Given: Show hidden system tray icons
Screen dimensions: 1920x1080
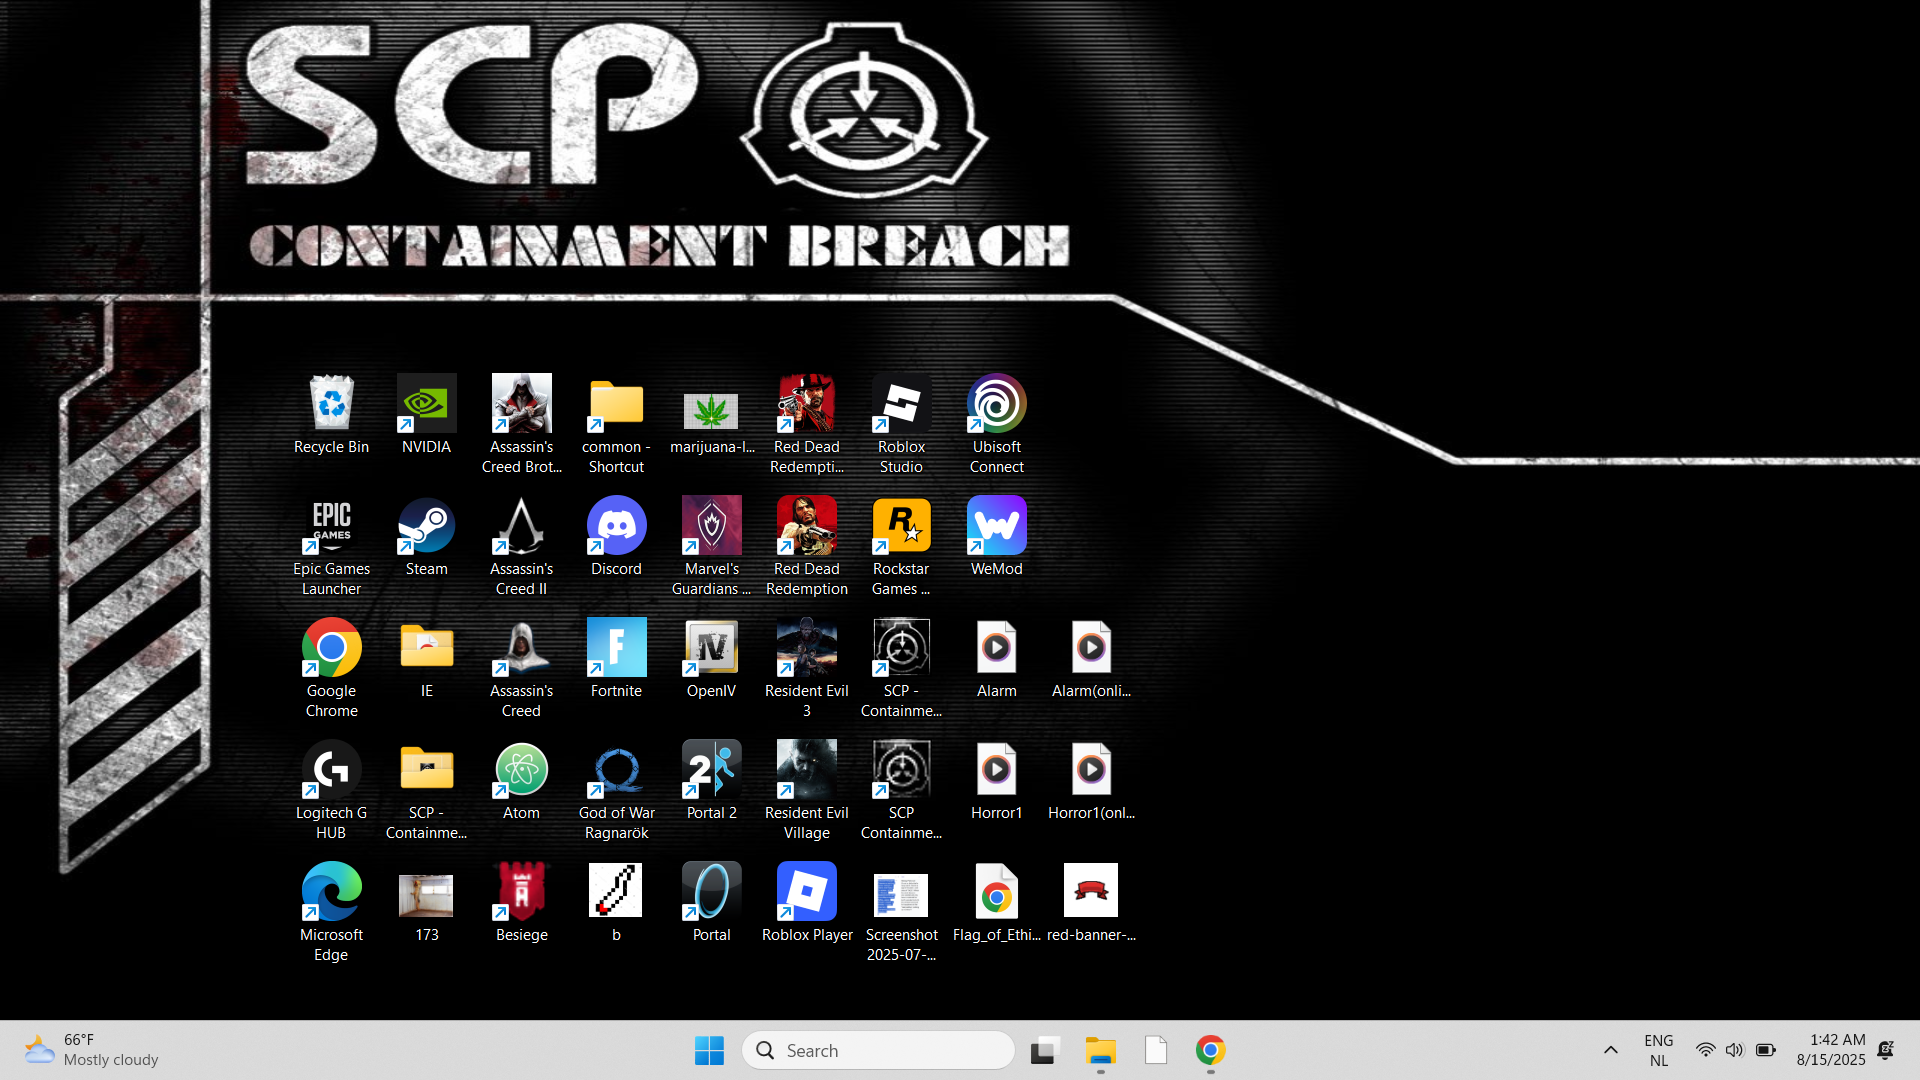Looking at the screenshot, I should tap(1610, 1050).
